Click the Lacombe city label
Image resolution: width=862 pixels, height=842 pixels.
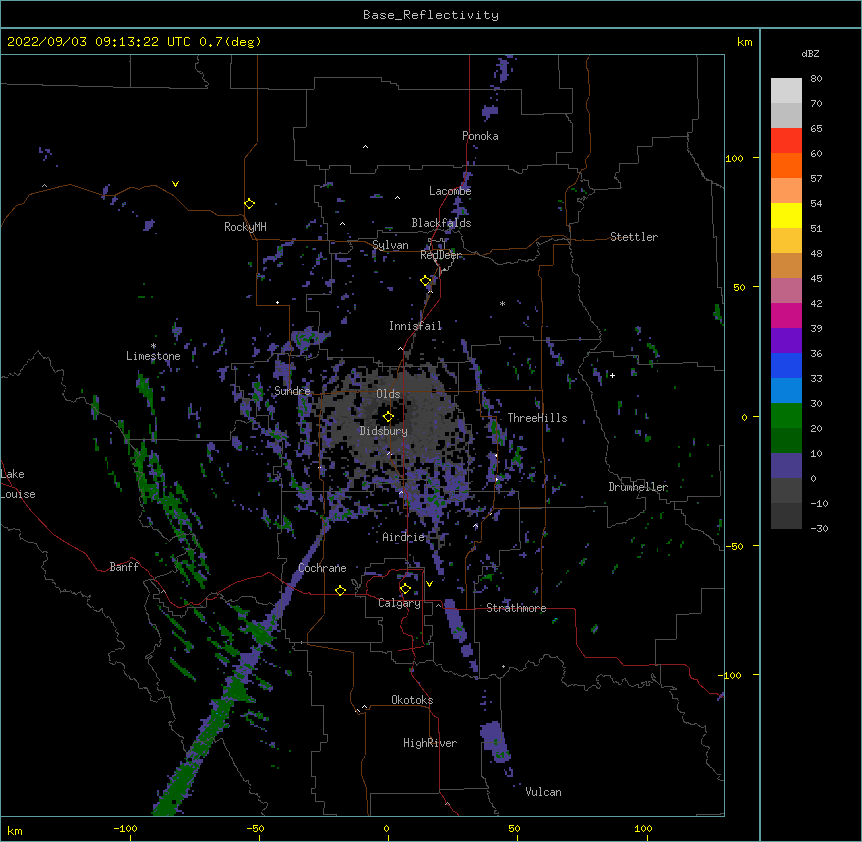pyautogui.click(x=450, y=191)
